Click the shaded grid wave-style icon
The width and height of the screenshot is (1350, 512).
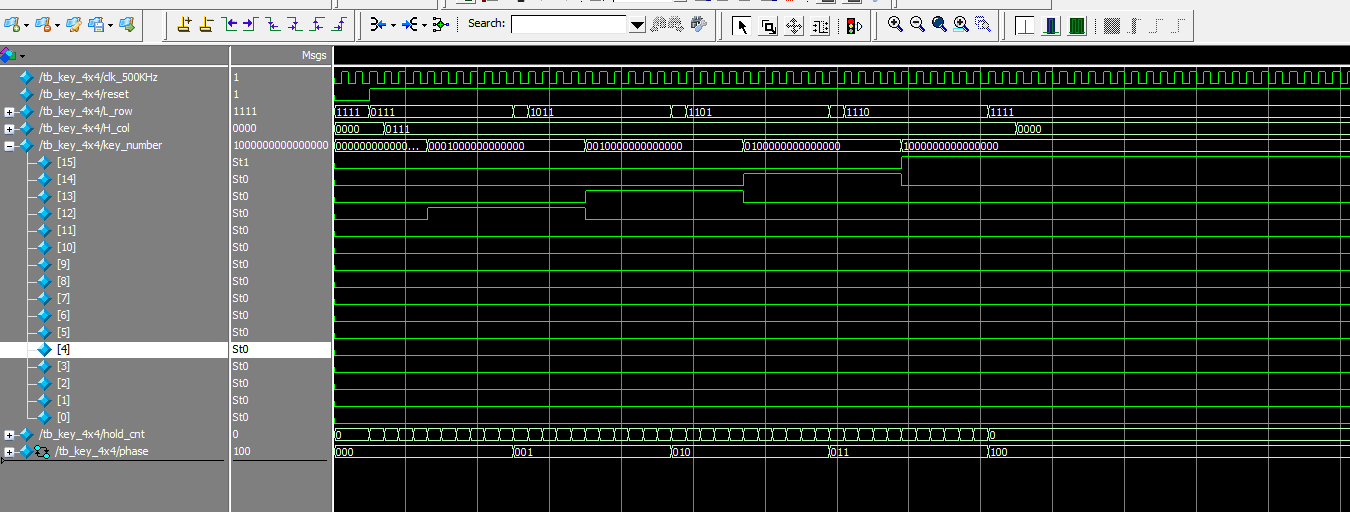pyautogui.click(x=1112, y=26)
